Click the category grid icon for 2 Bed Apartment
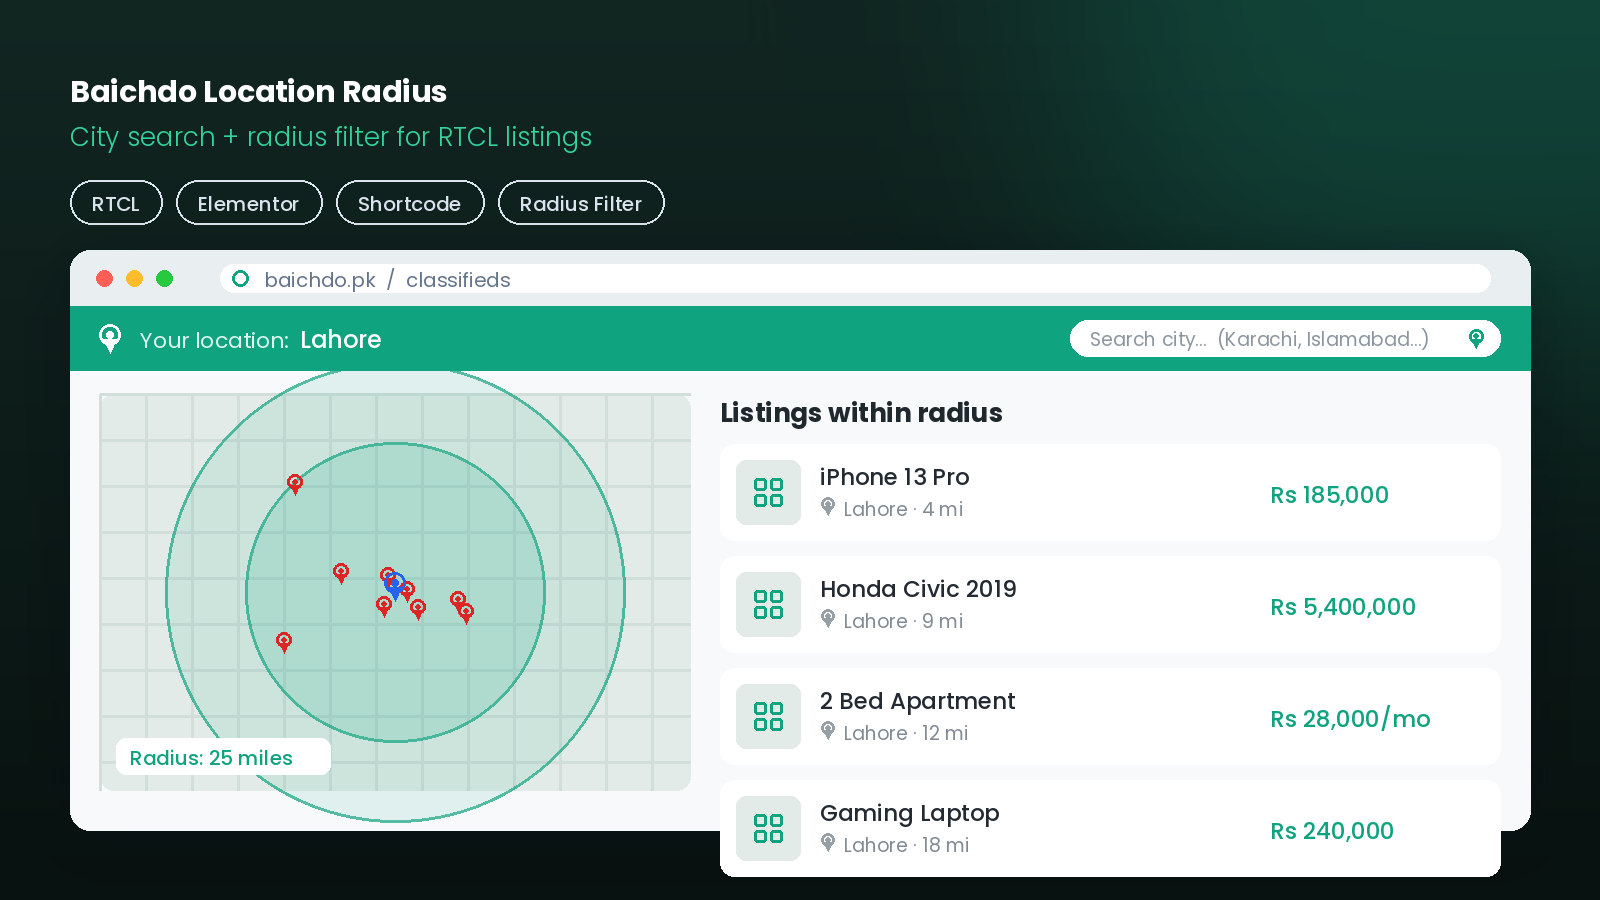The width and height of the screenshot is (1600, 900). click(768, 716)
